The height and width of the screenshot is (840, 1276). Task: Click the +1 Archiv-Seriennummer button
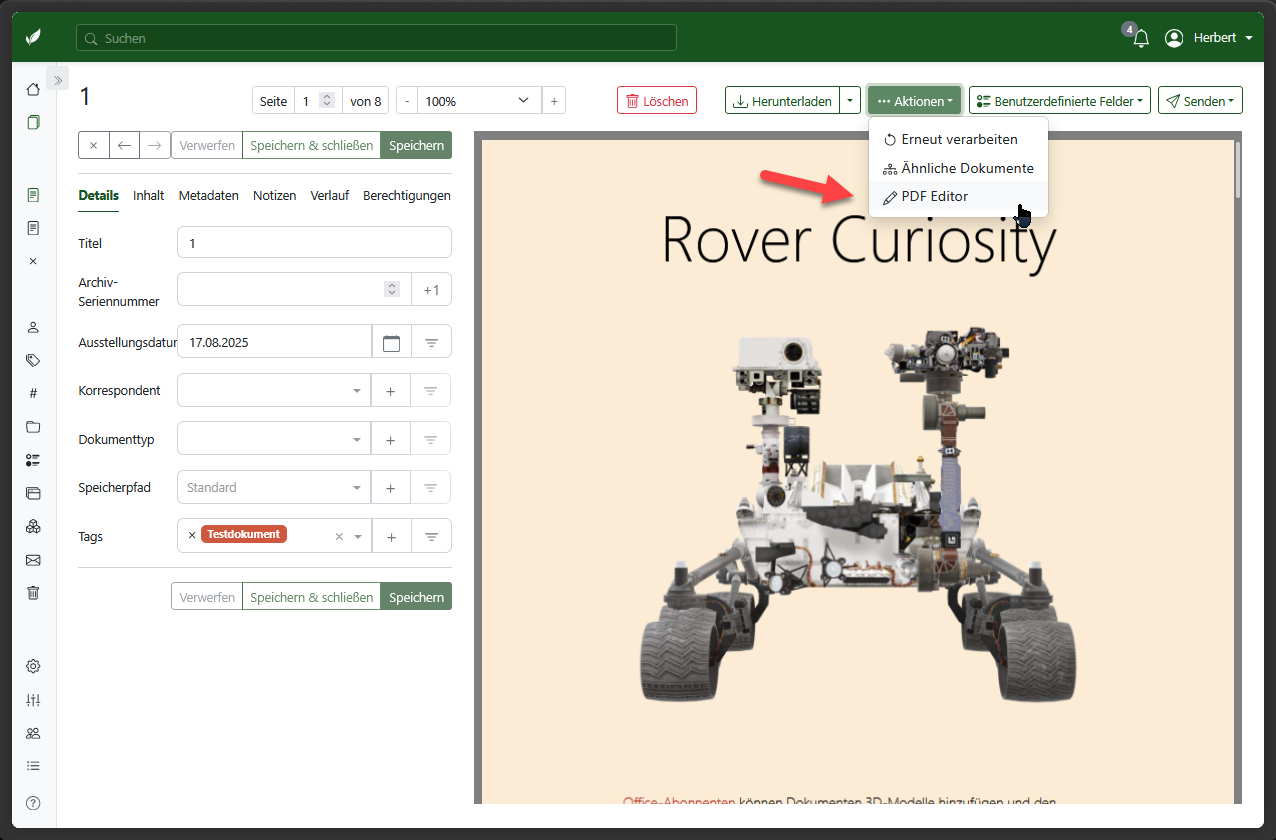pos(431,290)
